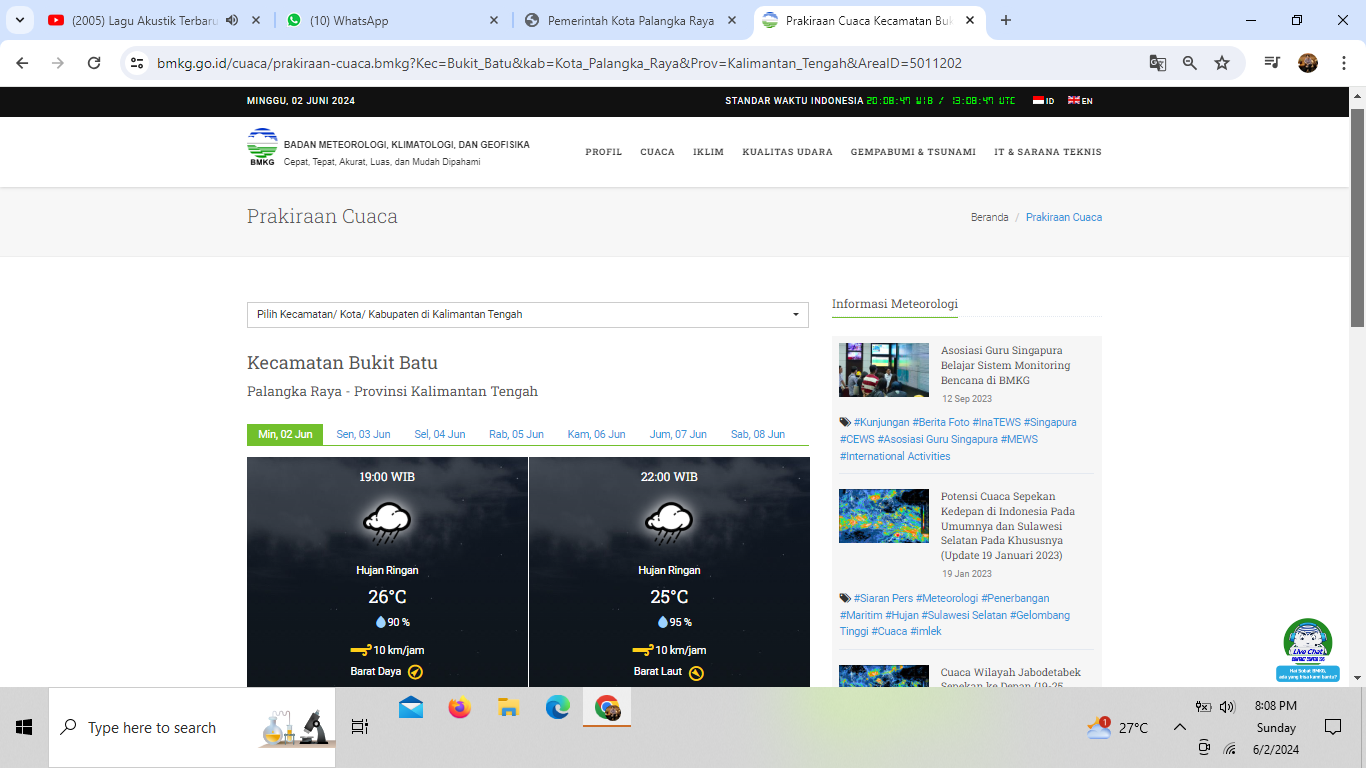Viewport: 1366px width, 768px height.
Task: Open the tab search chevron
Action: click(x=19, y=20)
